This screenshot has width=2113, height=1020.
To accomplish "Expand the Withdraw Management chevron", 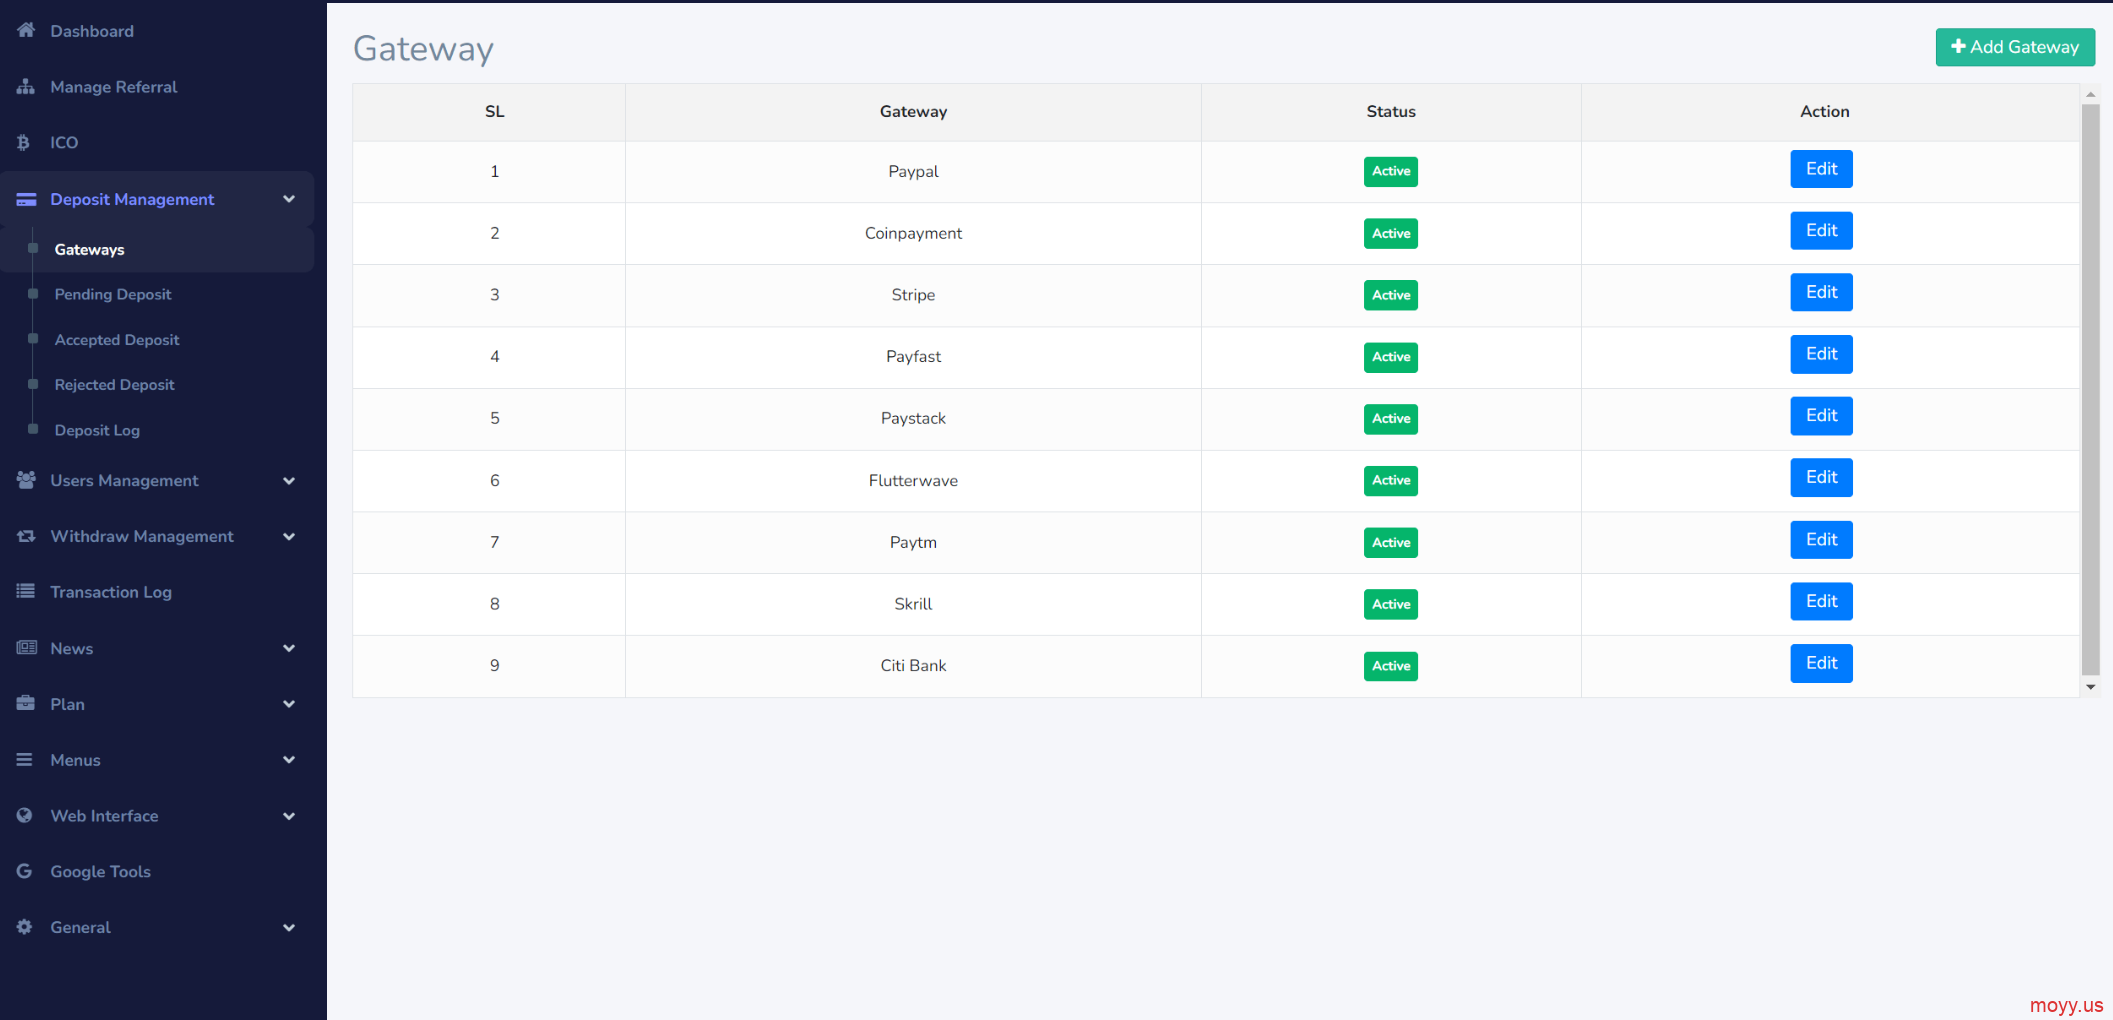I will point(289,537).
